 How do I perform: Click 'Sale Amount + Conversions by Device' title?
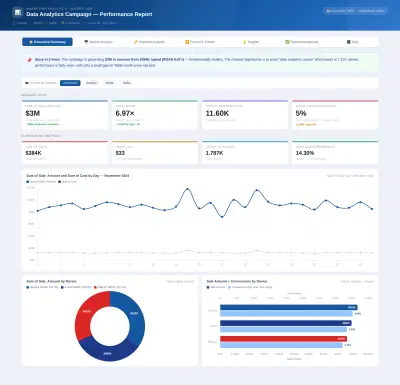(237, 281)
